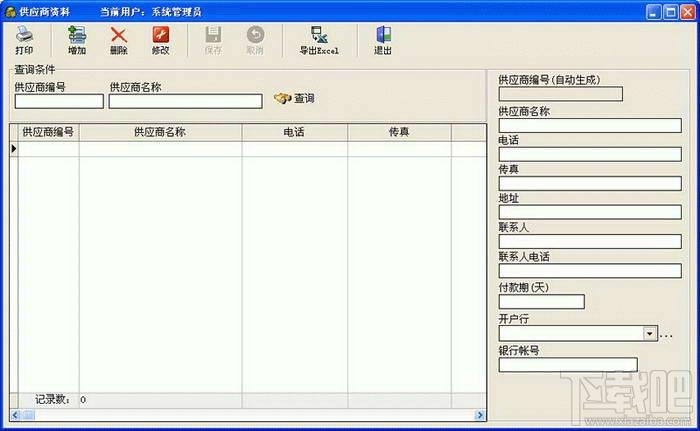Focus the 供应商编号 query input field

(x=59, y=101)
